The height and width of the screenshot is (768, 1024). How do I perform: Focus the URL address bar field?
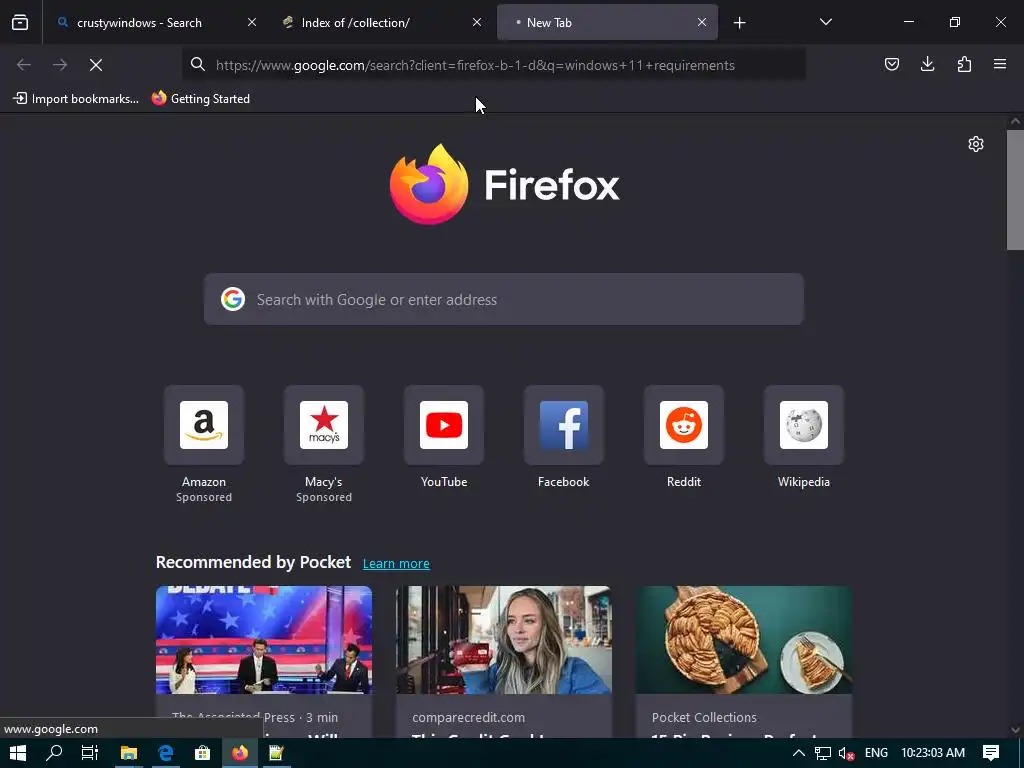(x=494, y=65)
